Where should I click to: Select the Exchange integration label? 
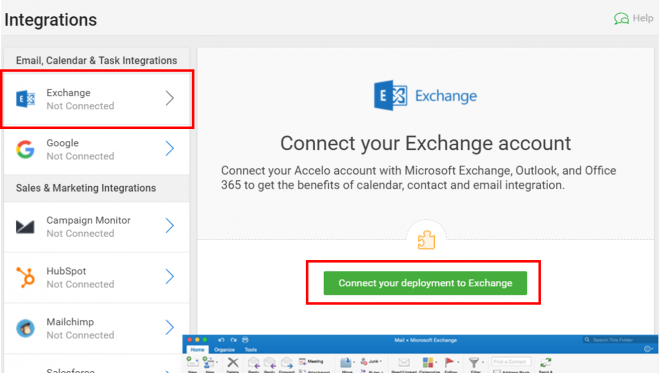[68, 92]
